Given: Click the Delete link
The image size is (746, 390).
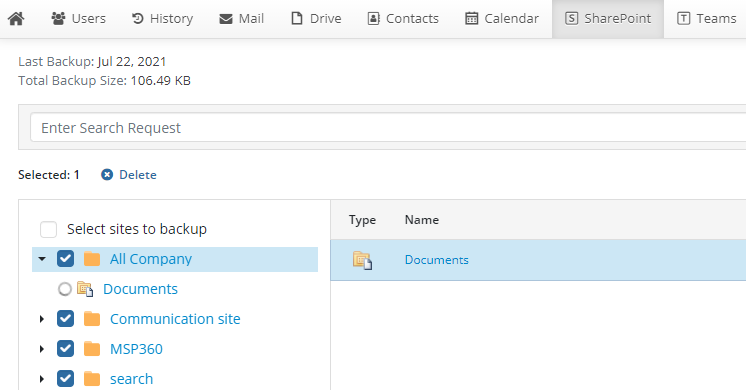Looking at the screenshot, I should 137,175.
